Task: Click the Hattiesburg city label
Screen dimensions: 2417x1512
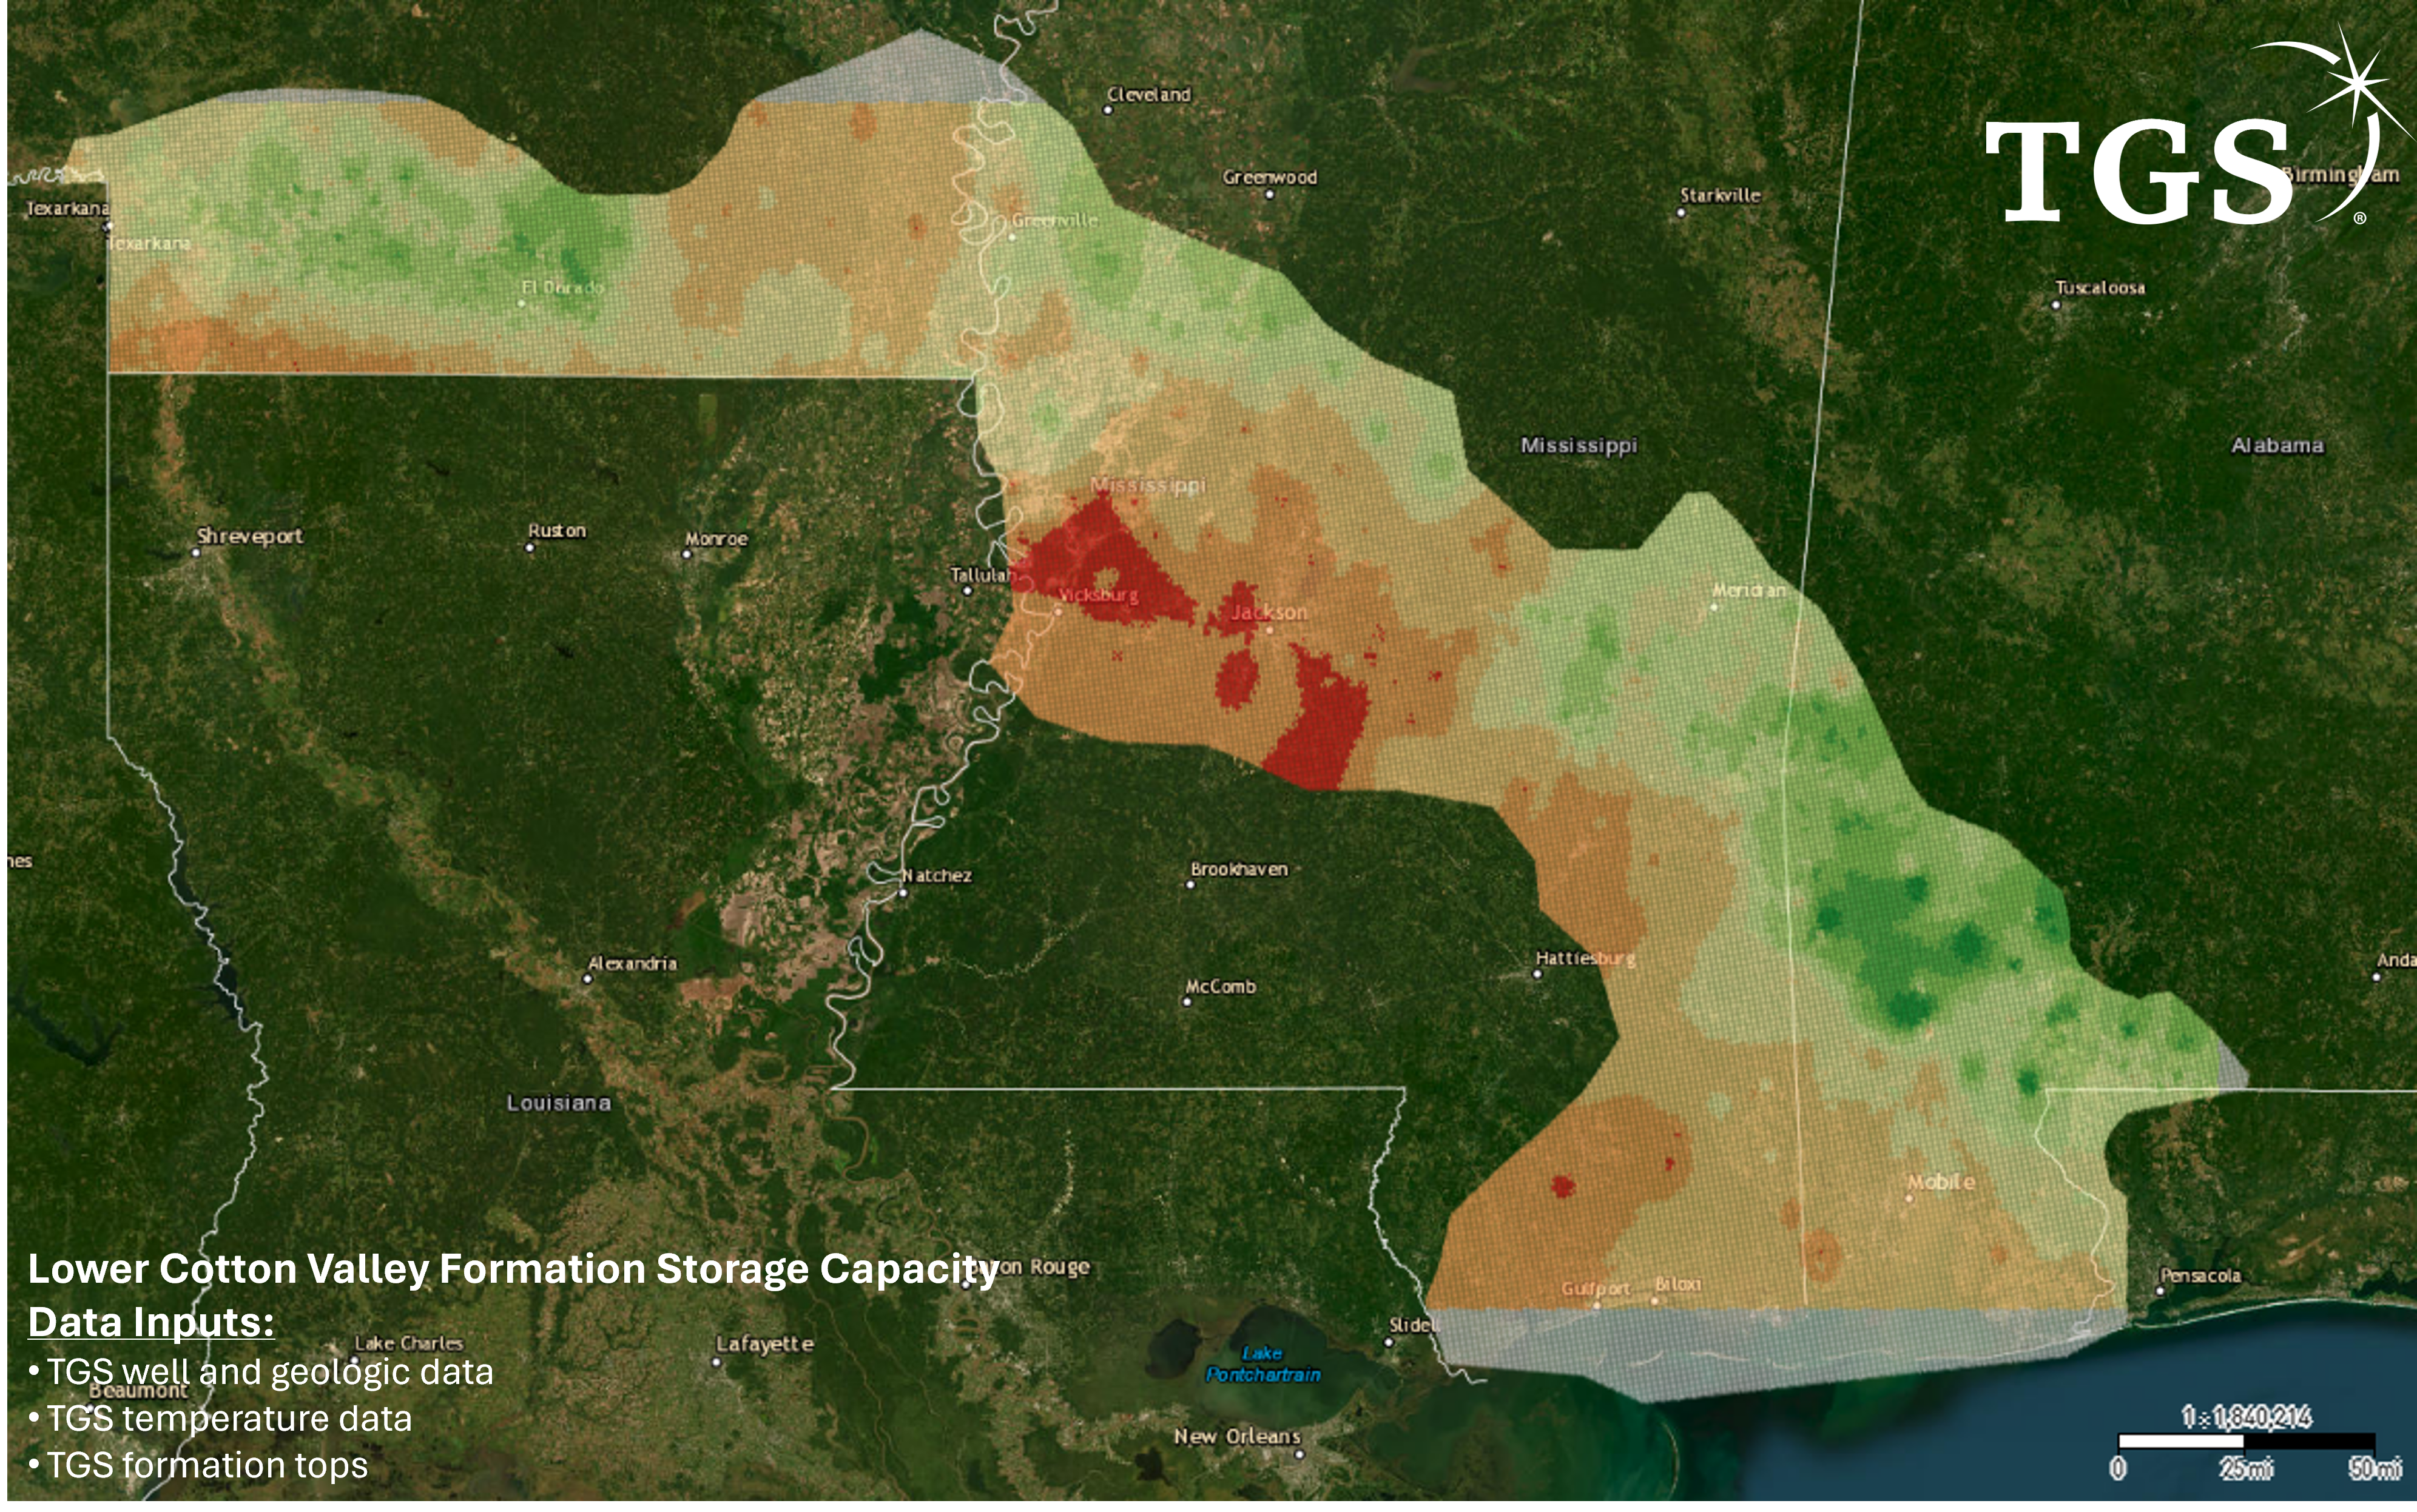Action: pos(1585,958)
